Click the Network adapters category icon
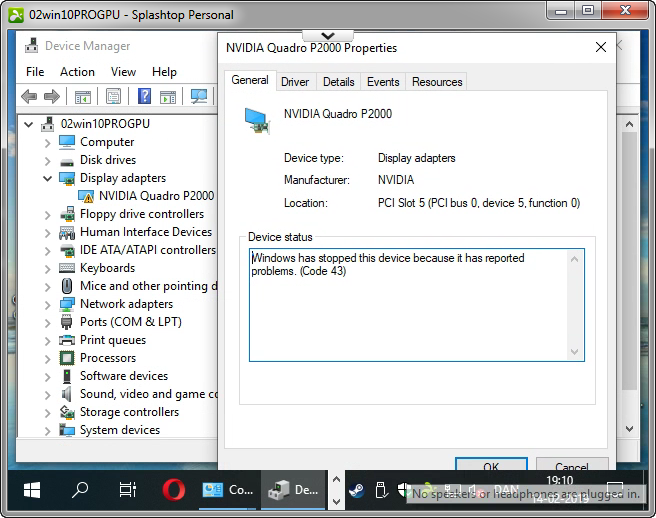656x518 pixels. pos(67,304)
